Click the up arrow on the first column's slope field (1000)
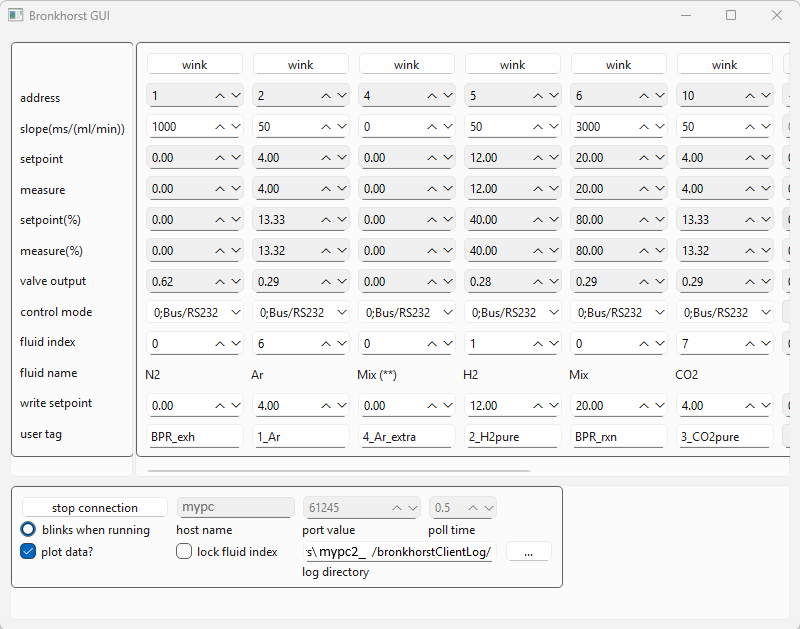 click(219, 128)
